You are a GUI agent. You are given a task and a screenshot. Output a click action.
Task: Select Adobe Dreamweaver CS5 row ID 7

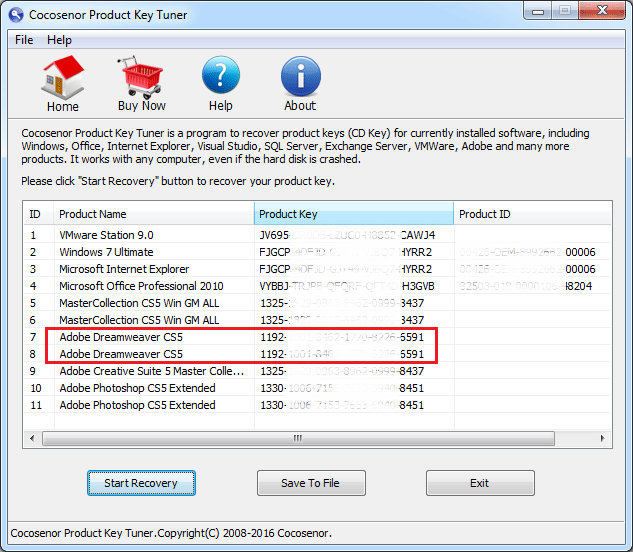pos(317,337)
